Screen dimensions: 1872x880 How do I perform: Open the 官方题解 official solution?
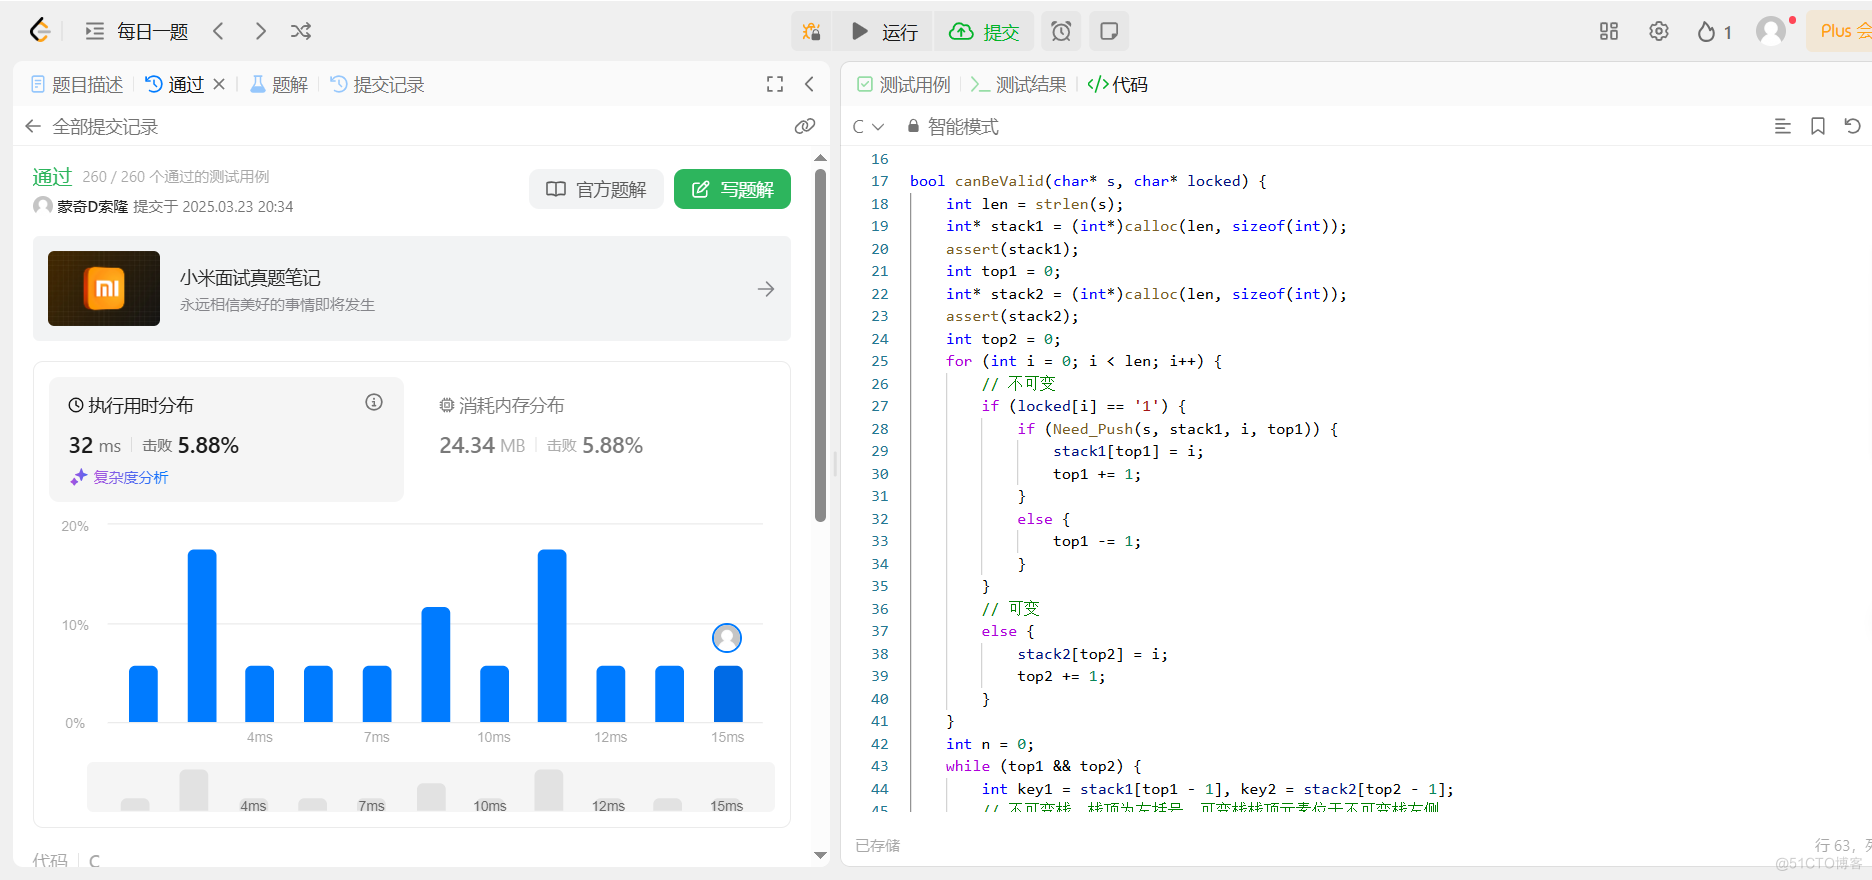coord(596,189)
